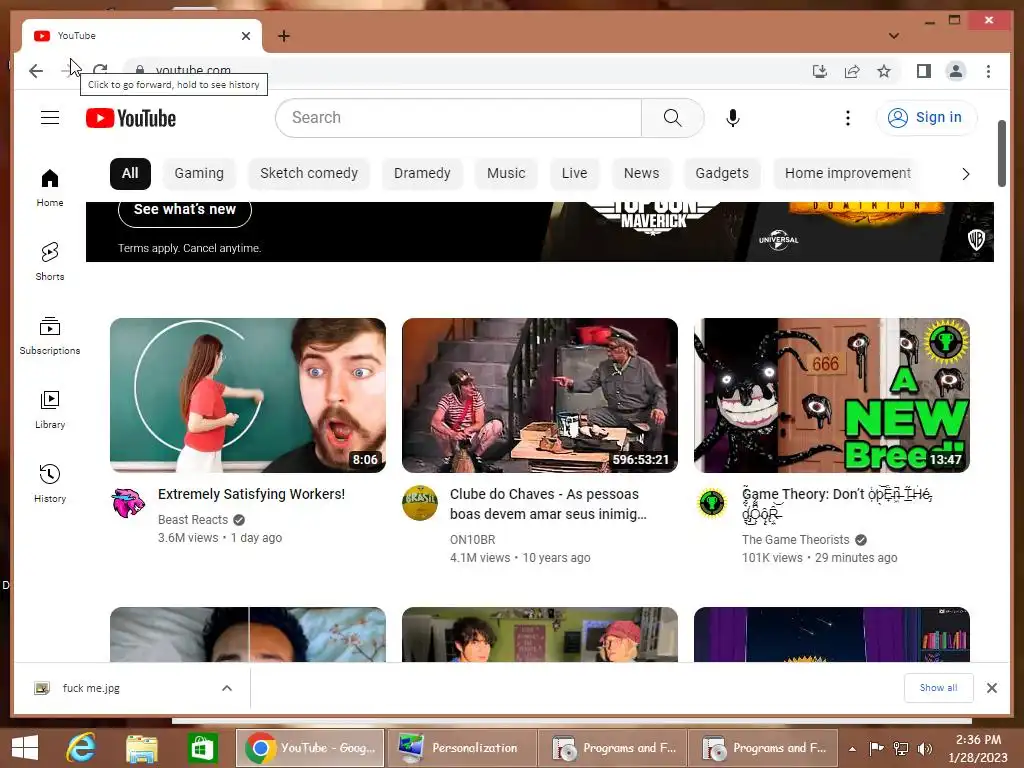
Task: Click the share this page icon
Action: pyautogui.click(x=852, y=71)
